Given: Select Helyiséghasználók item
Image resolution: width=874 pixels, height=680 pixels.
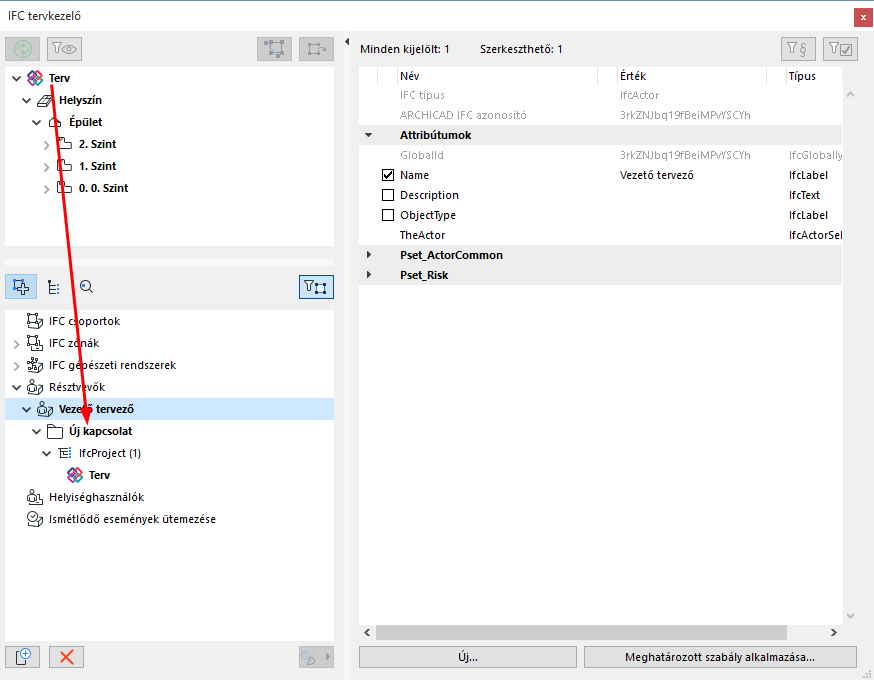Looking at the screenshot, I should pos(96,497).
